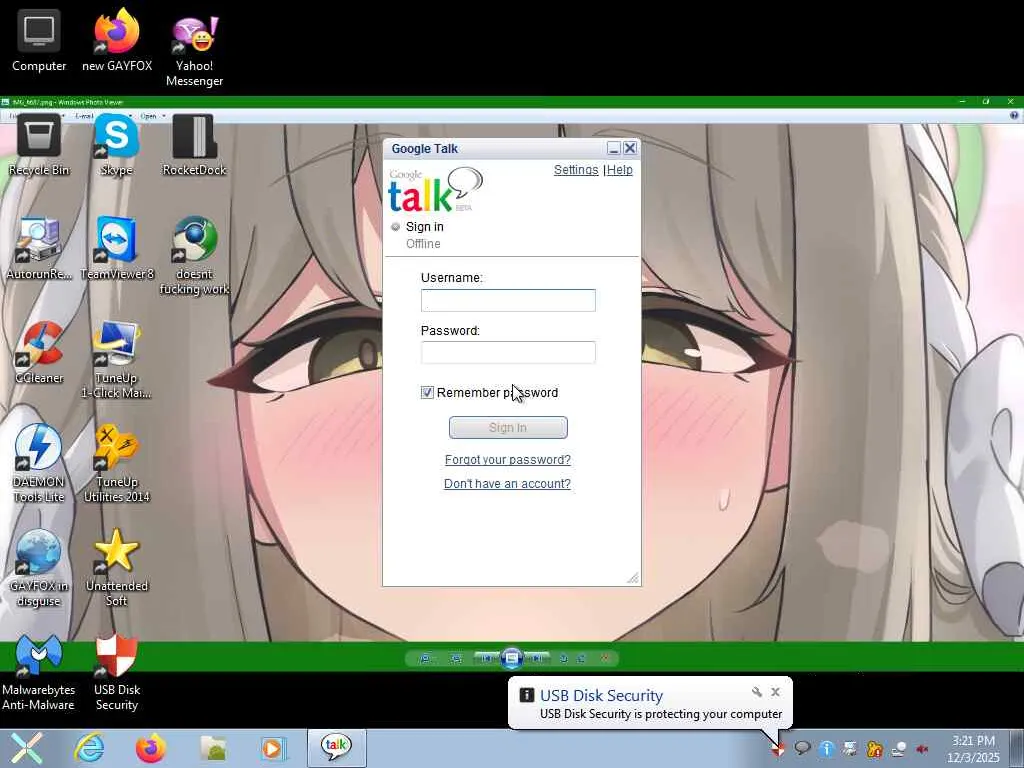
Task: Open the notification options wrench icon
Action: [x=757, y=692]
